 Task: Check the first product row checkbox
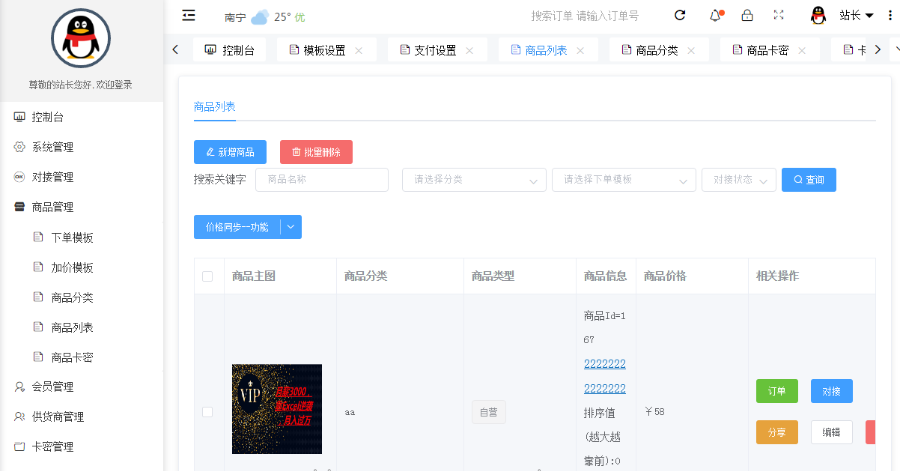tap(208, 412)
